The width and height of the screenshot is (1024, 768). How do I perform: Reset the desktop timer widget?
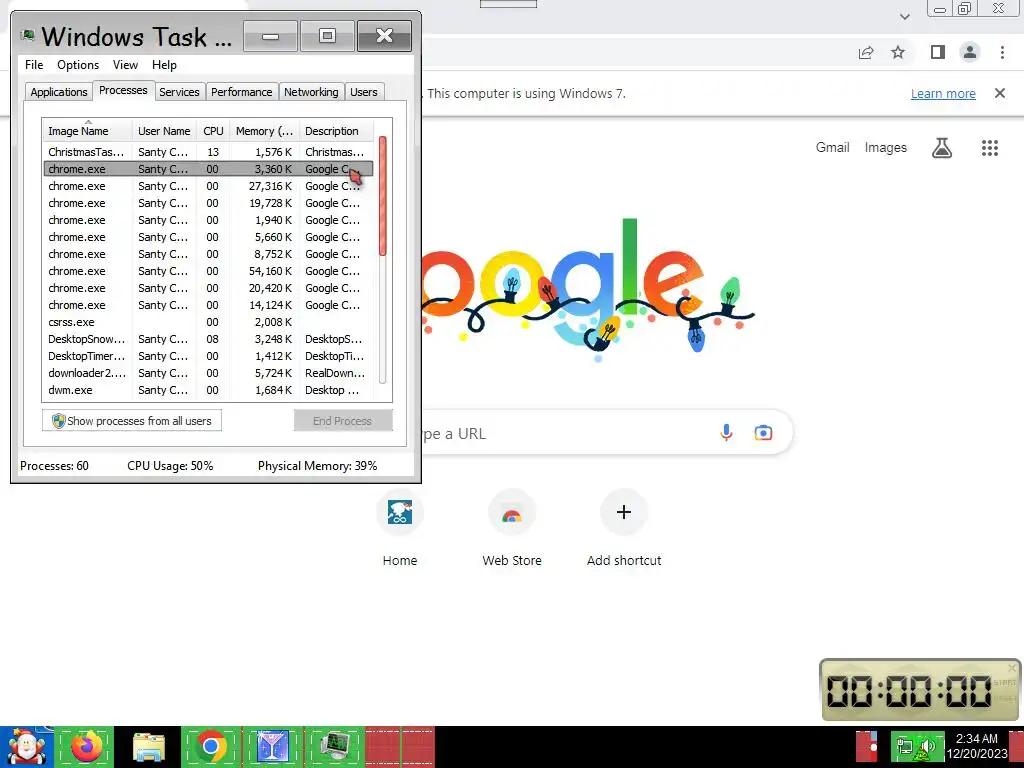pos(1005,698)
